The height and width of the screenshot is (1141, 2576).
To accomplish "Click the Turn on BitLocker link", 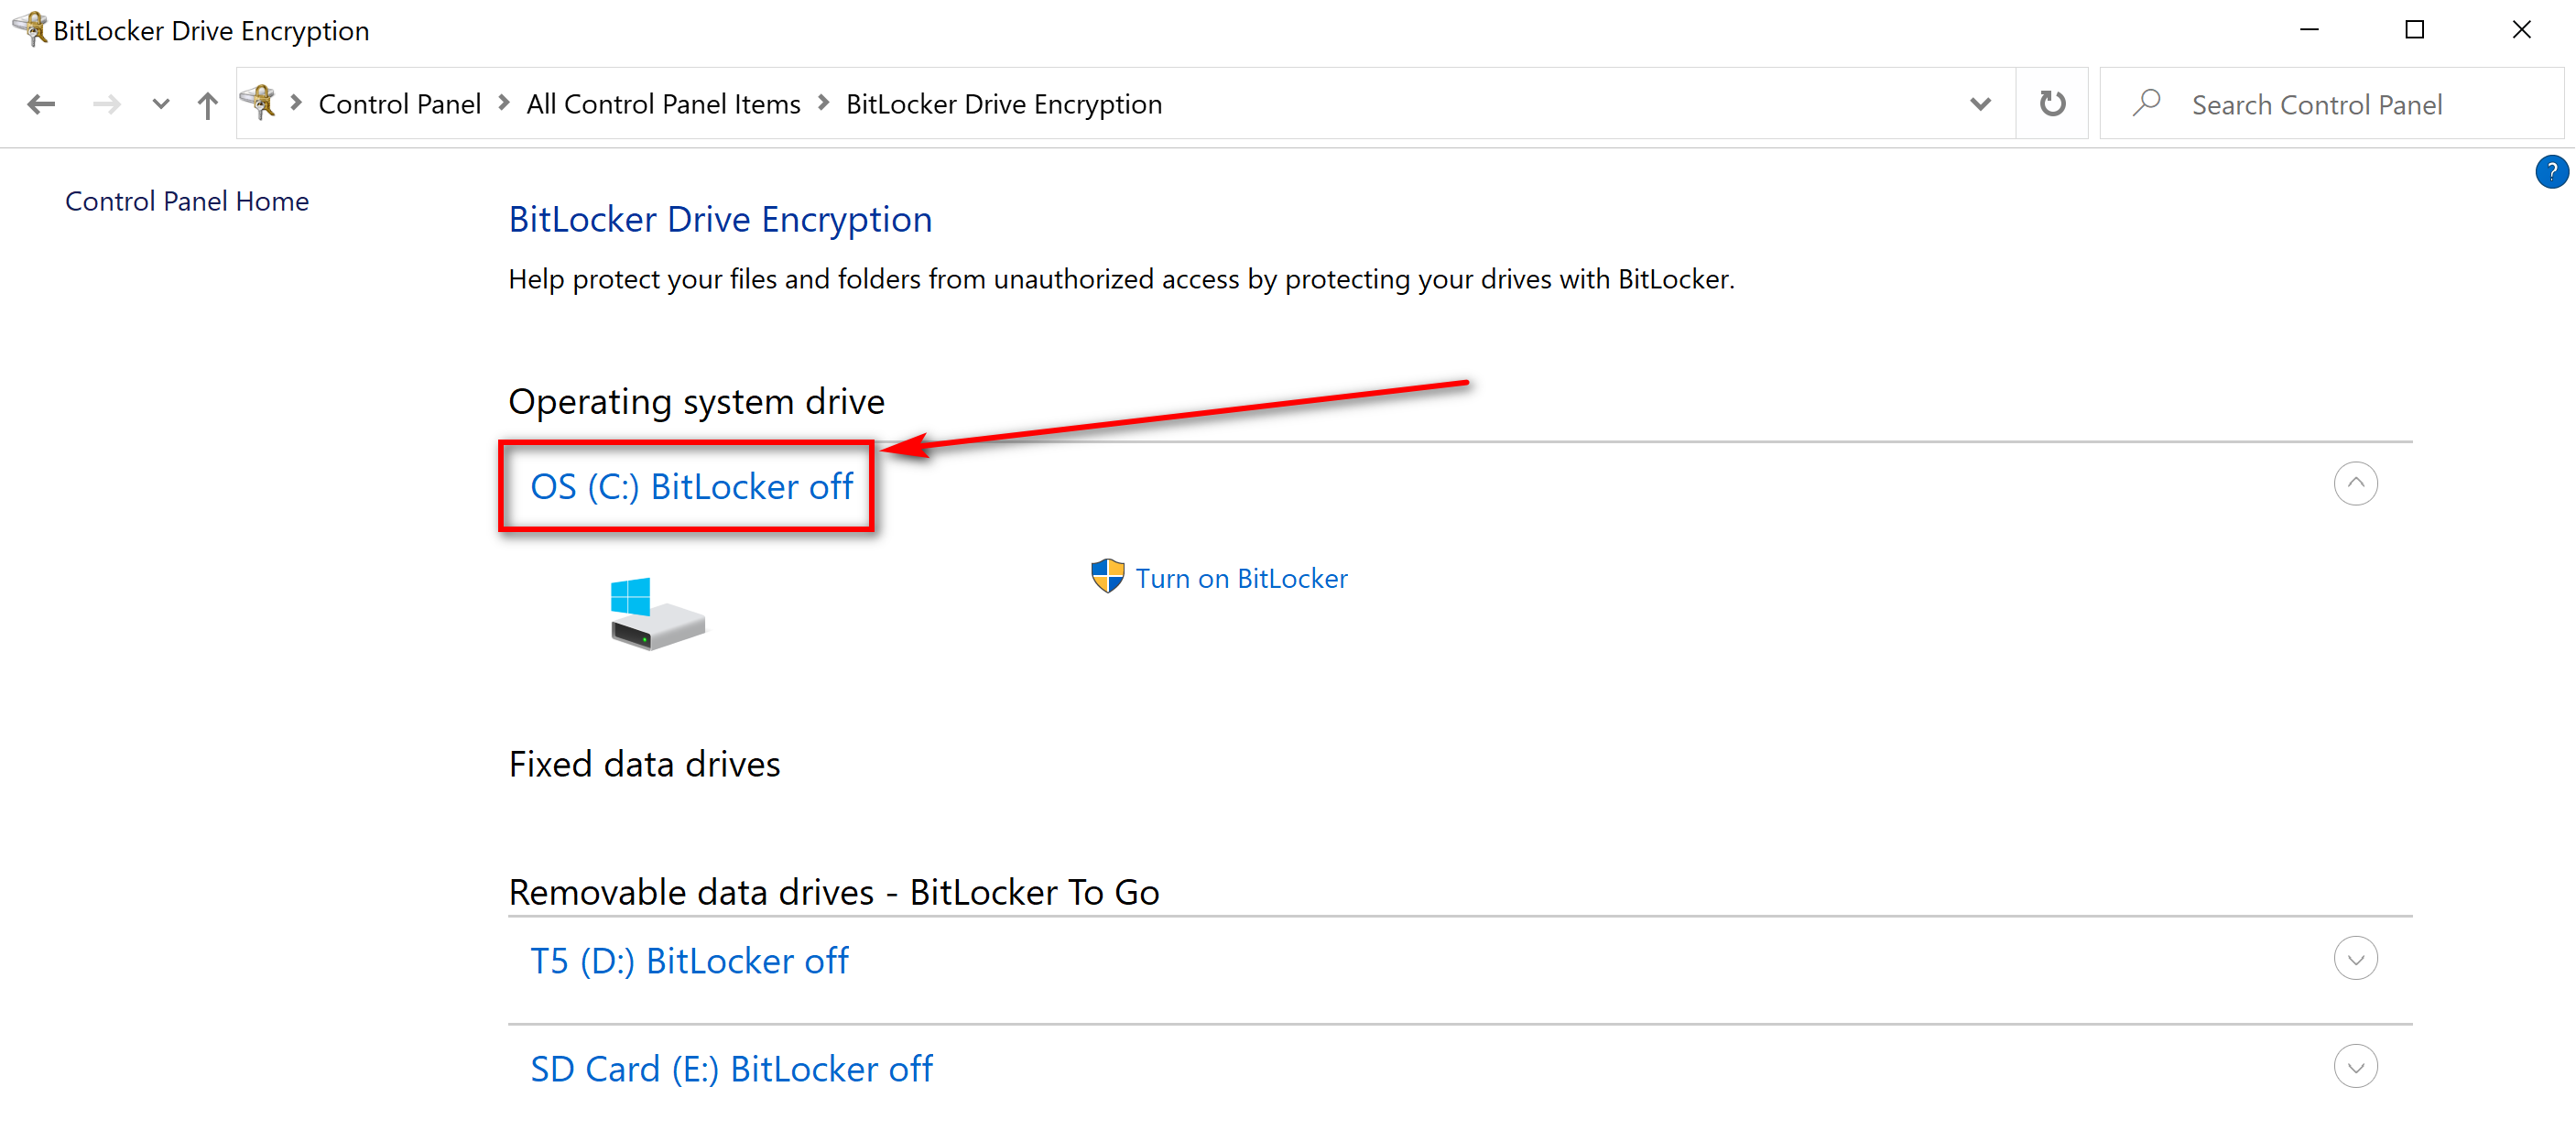I will pyautogui.click(x=1241, y=578).
